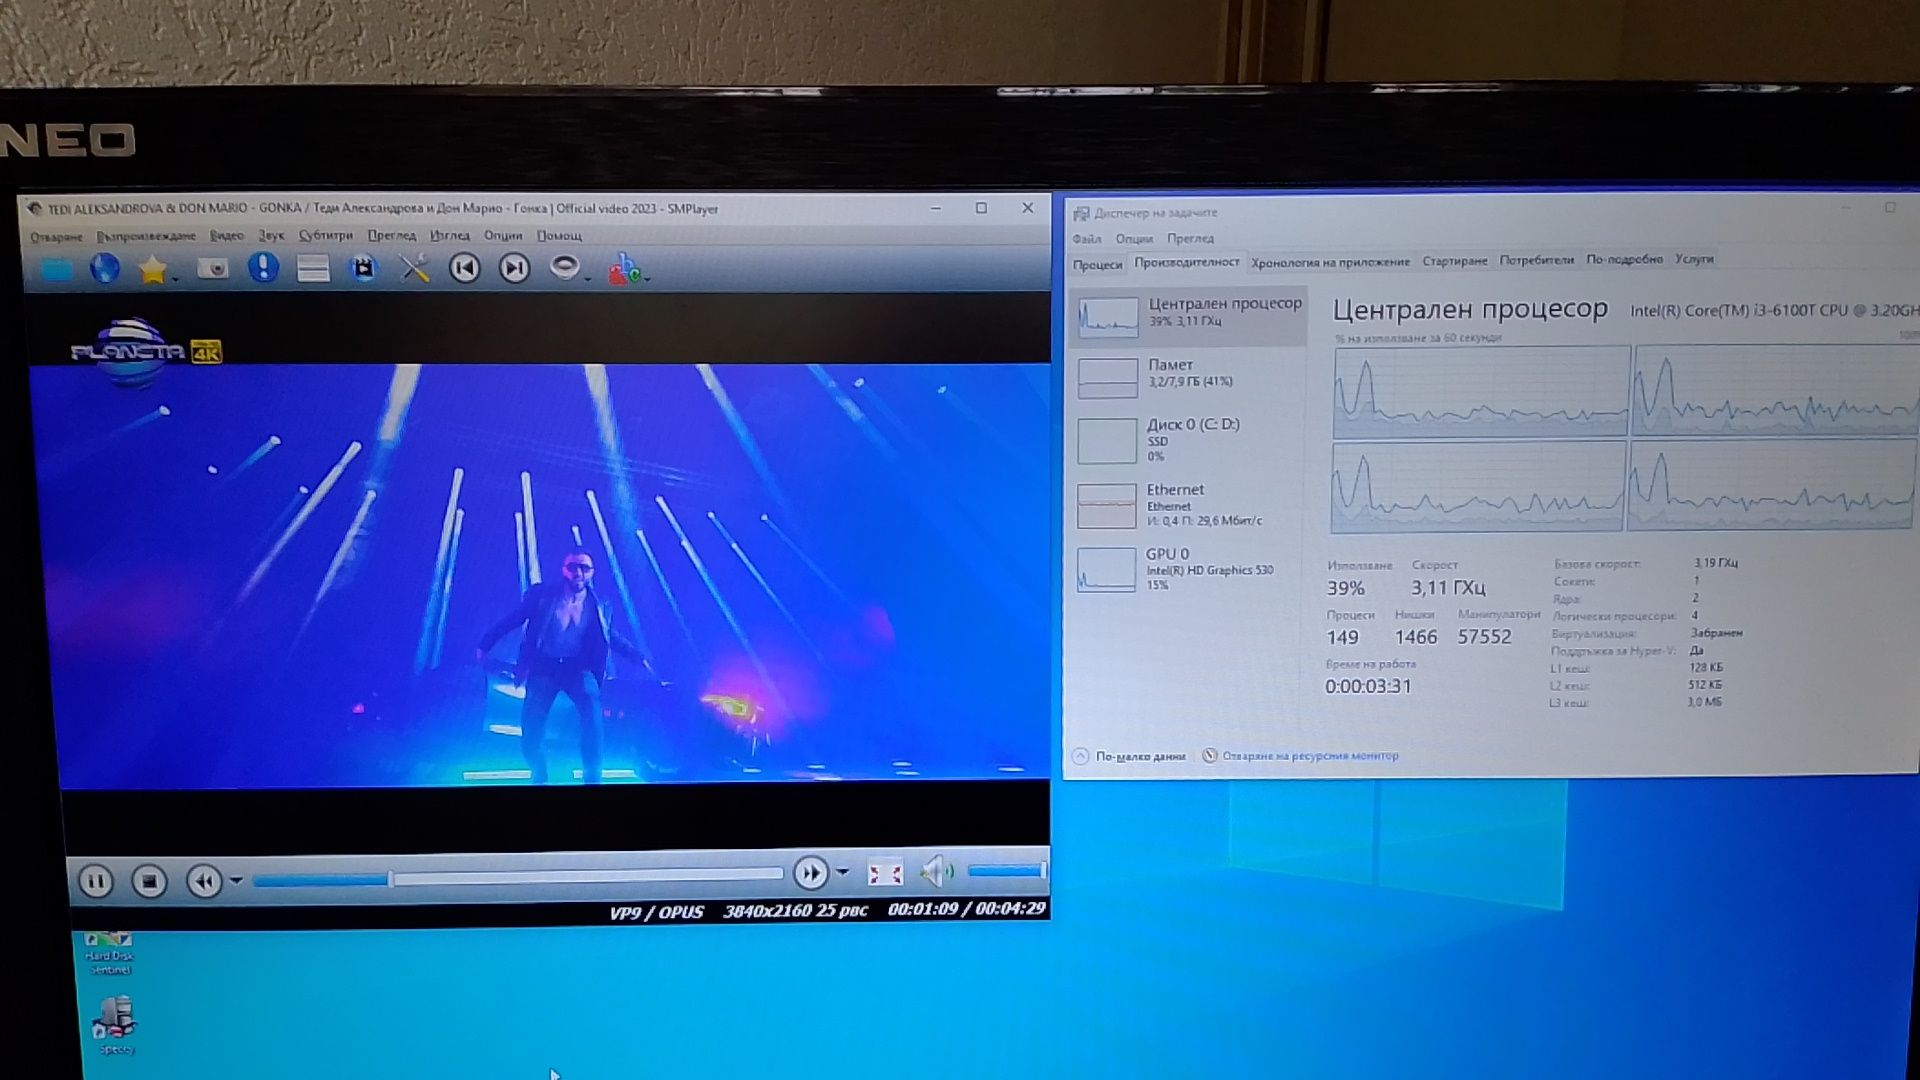Select GPU 0 in the performance sidebar
The width and height of the screenshot is (1920, 1080).
[1188, 569]
